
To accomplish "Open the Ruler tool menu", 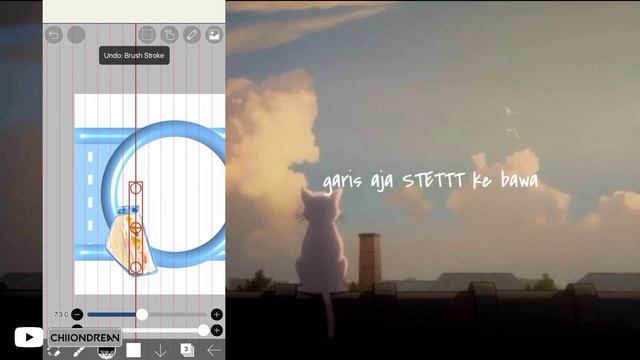I will click(192, 35).
